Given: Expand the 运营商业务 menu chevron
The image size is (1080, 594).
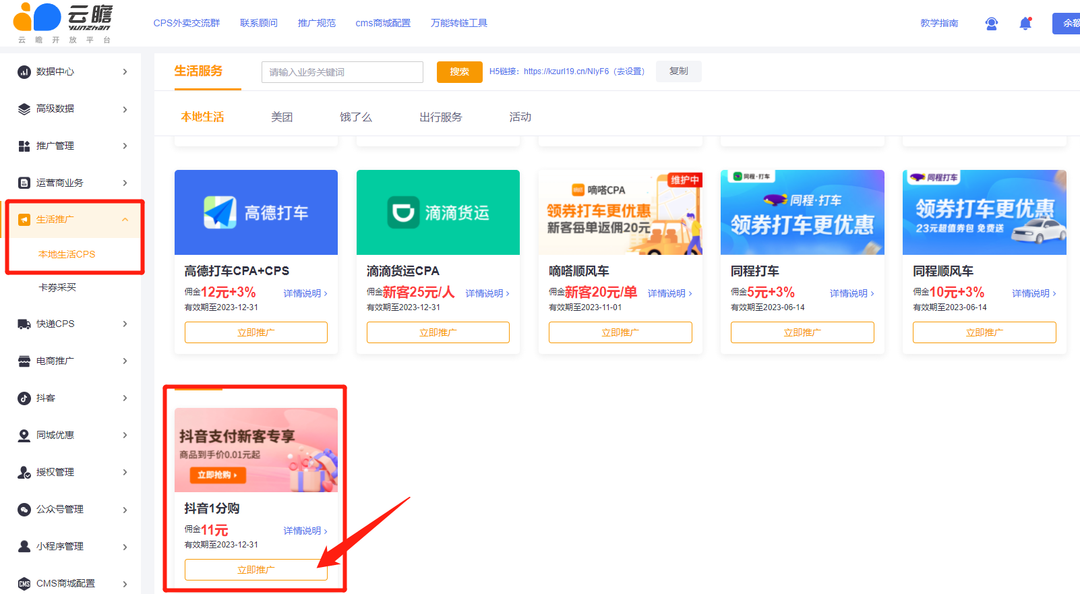Looking at the screenshot, I should (x=125, y=183).
